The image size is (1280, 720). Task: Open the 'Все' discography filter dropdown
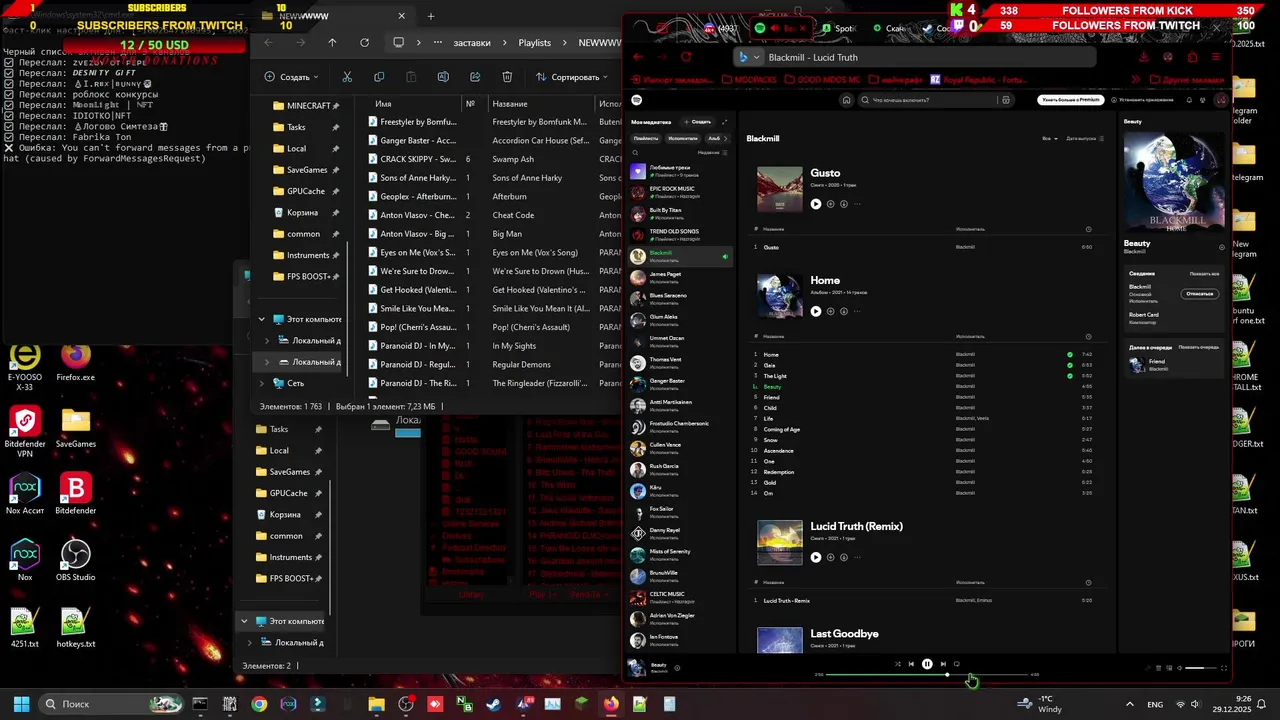pyautogui.click(x=1050, y=139)
